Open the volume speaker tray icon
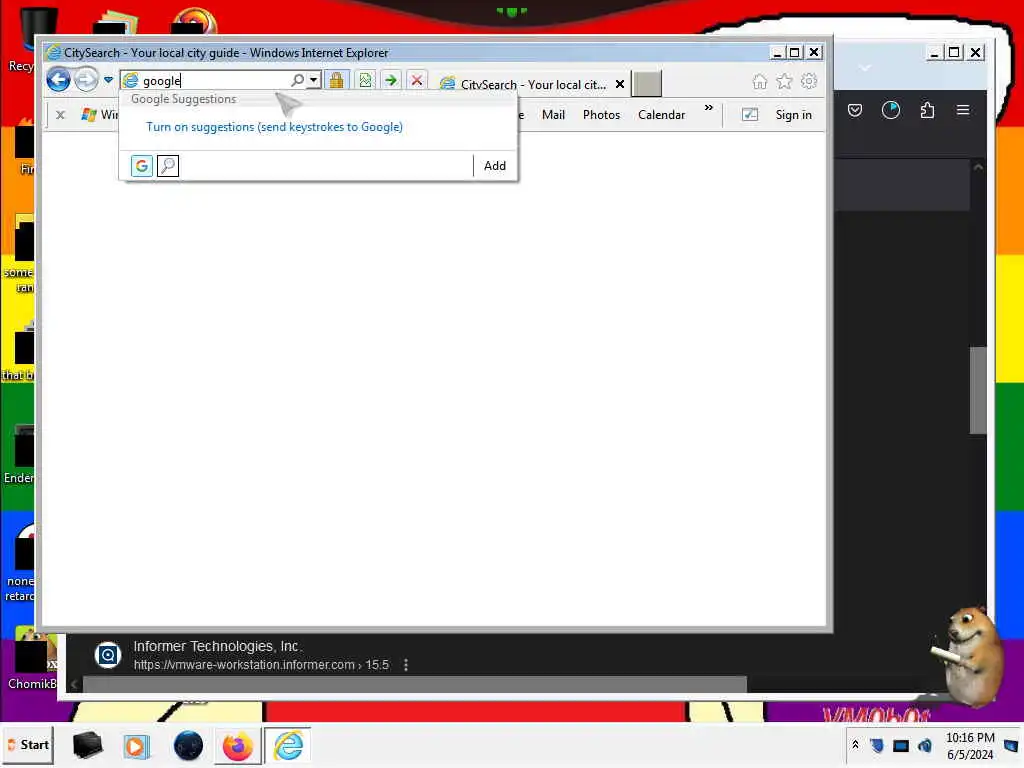Image resolution: width=1024 pixels, height=768 pixels. 925,746
